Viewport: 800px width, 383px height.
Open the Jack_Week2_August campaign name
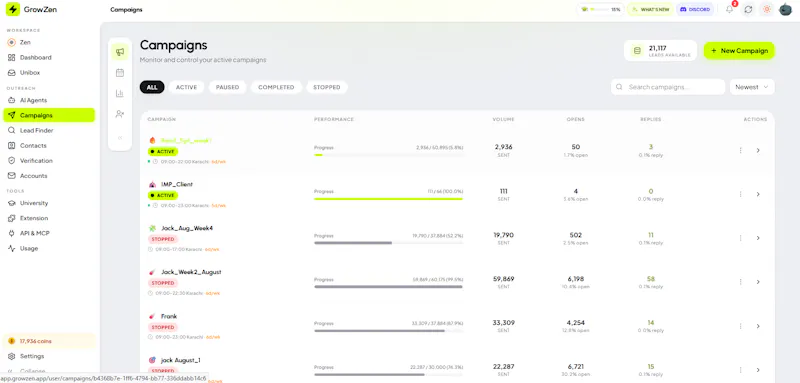(x=191, y=272)
